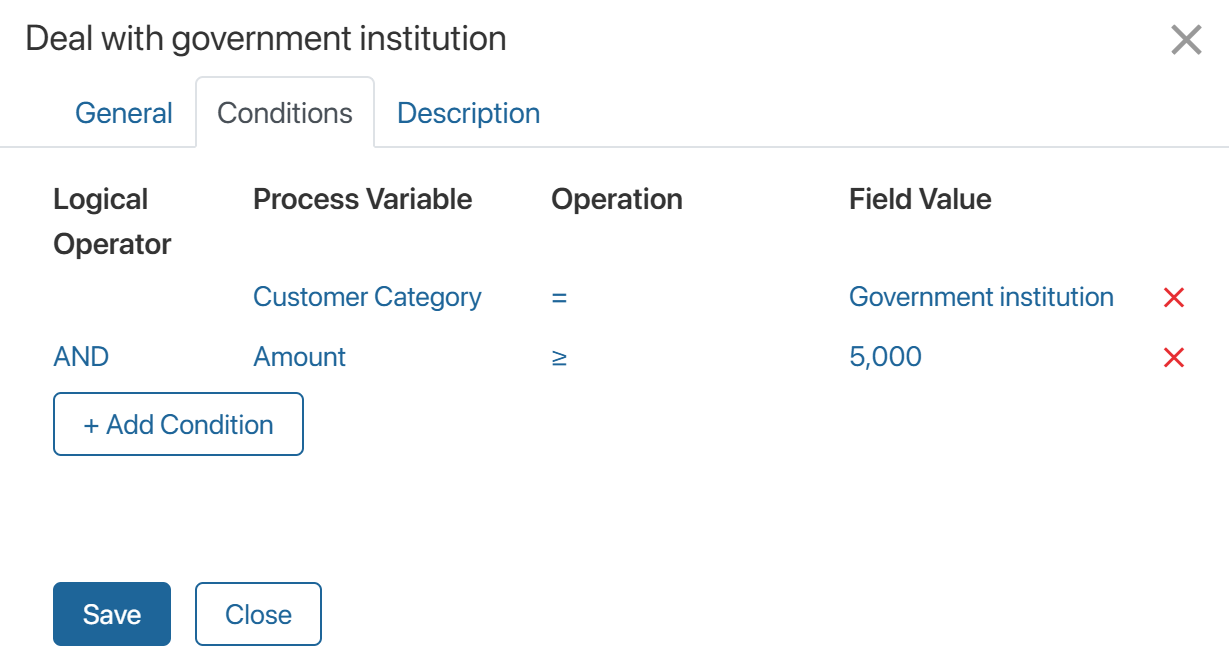
Task: Change the equals operation in first row
Action: click(x=559, y=297)
